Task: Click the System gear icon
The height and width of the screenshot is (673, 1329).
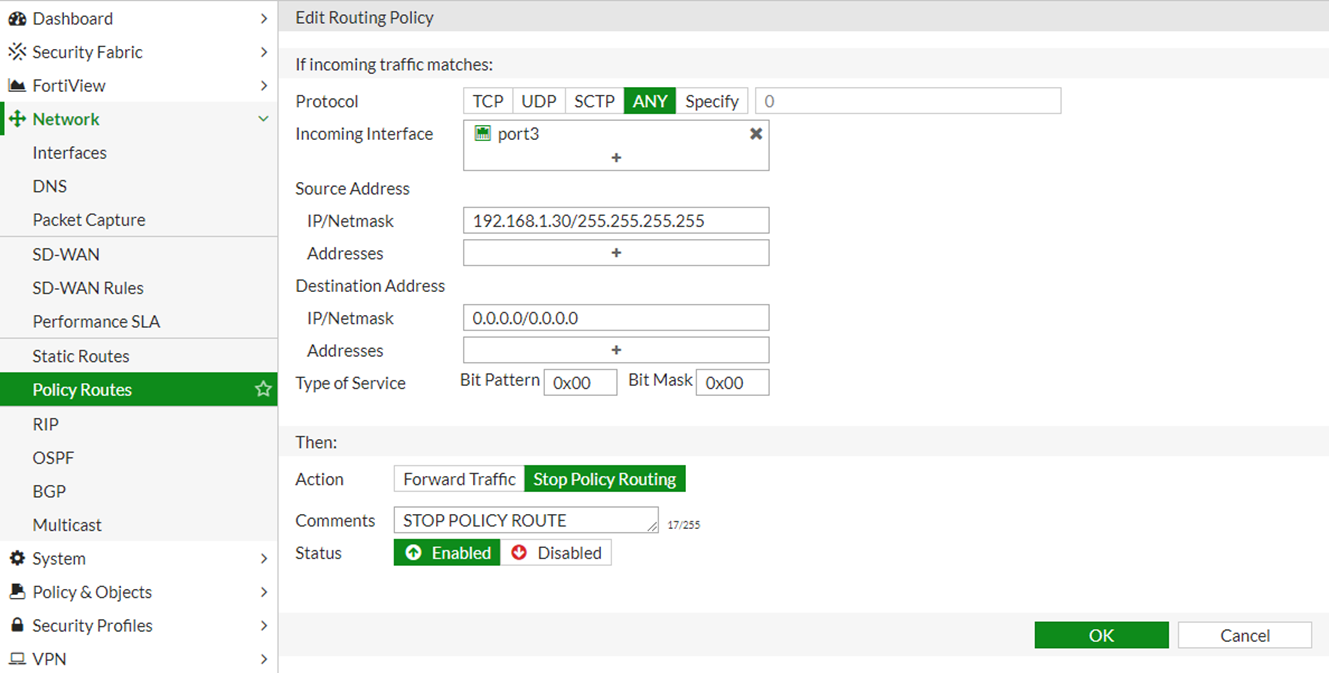Action: pyautogui.click(x=17, y=558)
